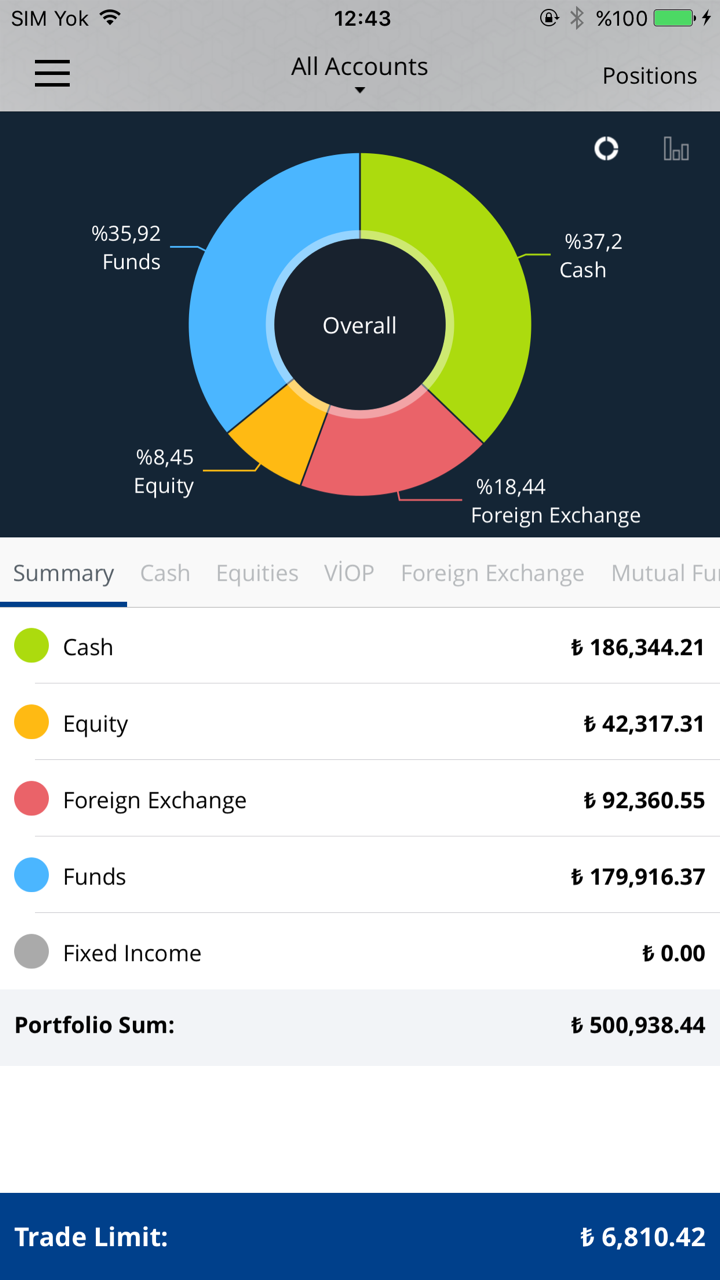Tap the green Cash color dot

point(32,646)
